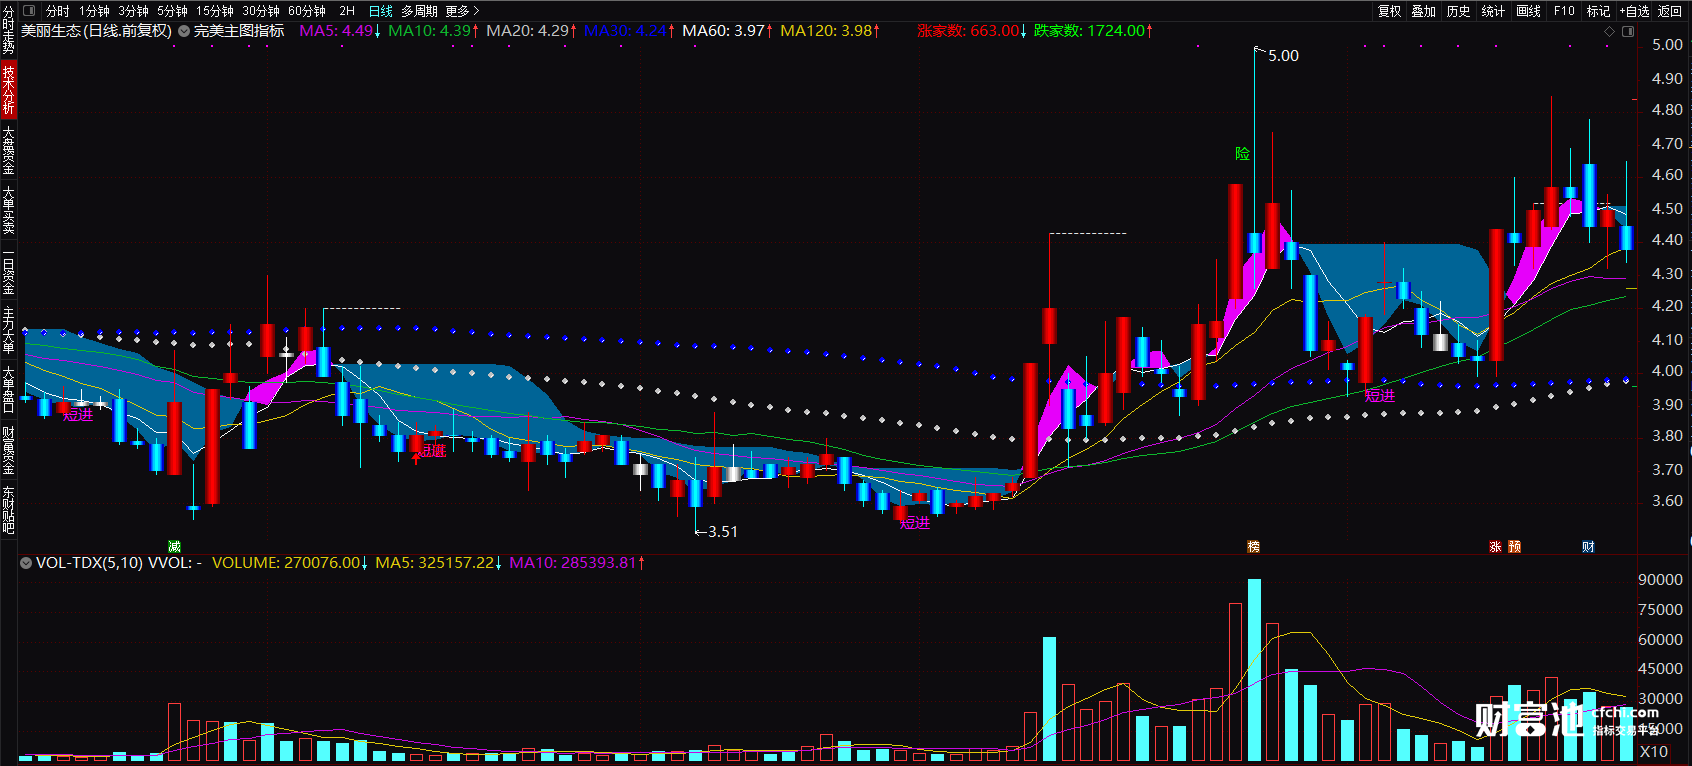Add stock with +自选 button
This screenshot has width=1692, height=766.
(x=1634, y=11)
